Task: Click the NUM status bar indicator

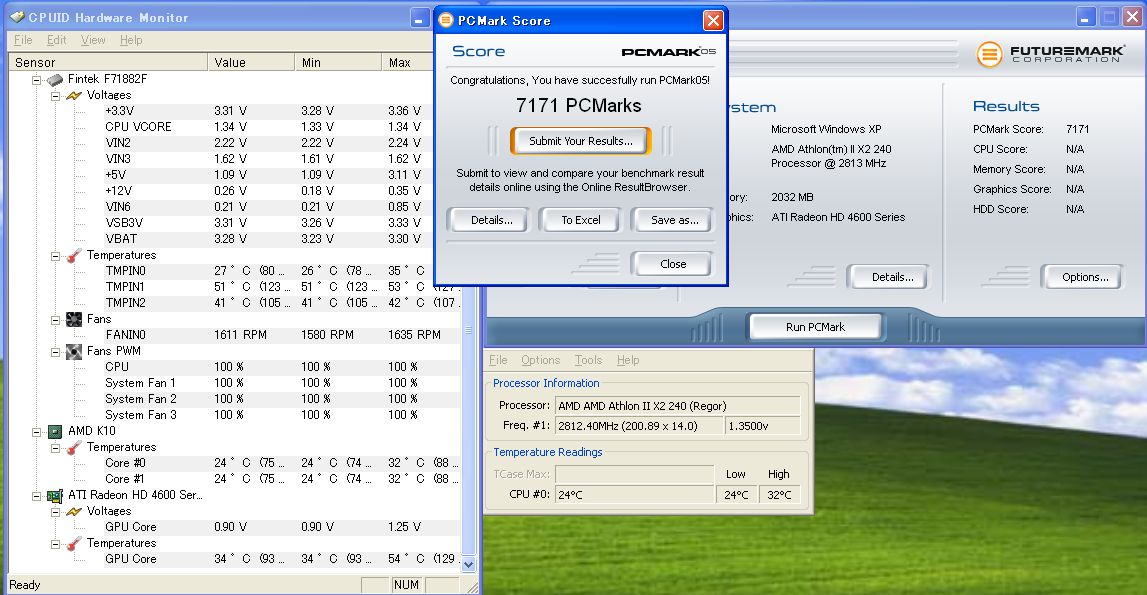Action: point(406,585)
